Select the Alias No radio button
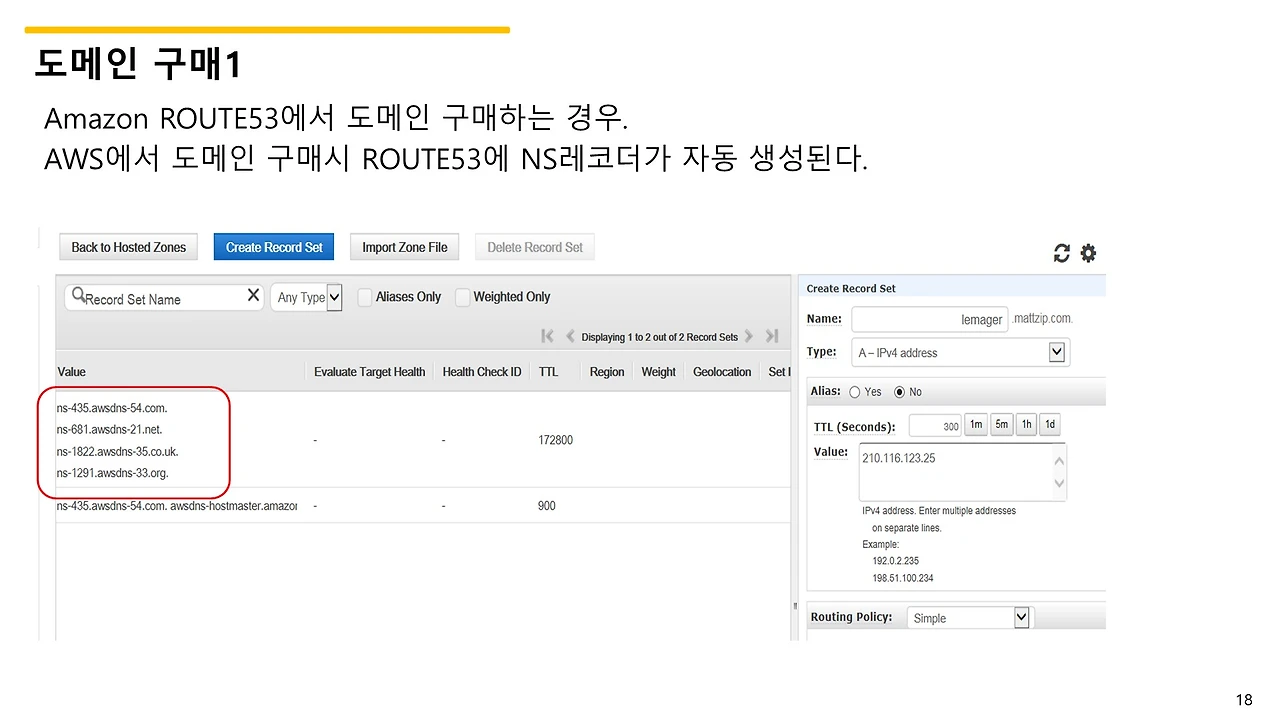The height and width of the screenshot is (720, 1280). coord(899,392)
